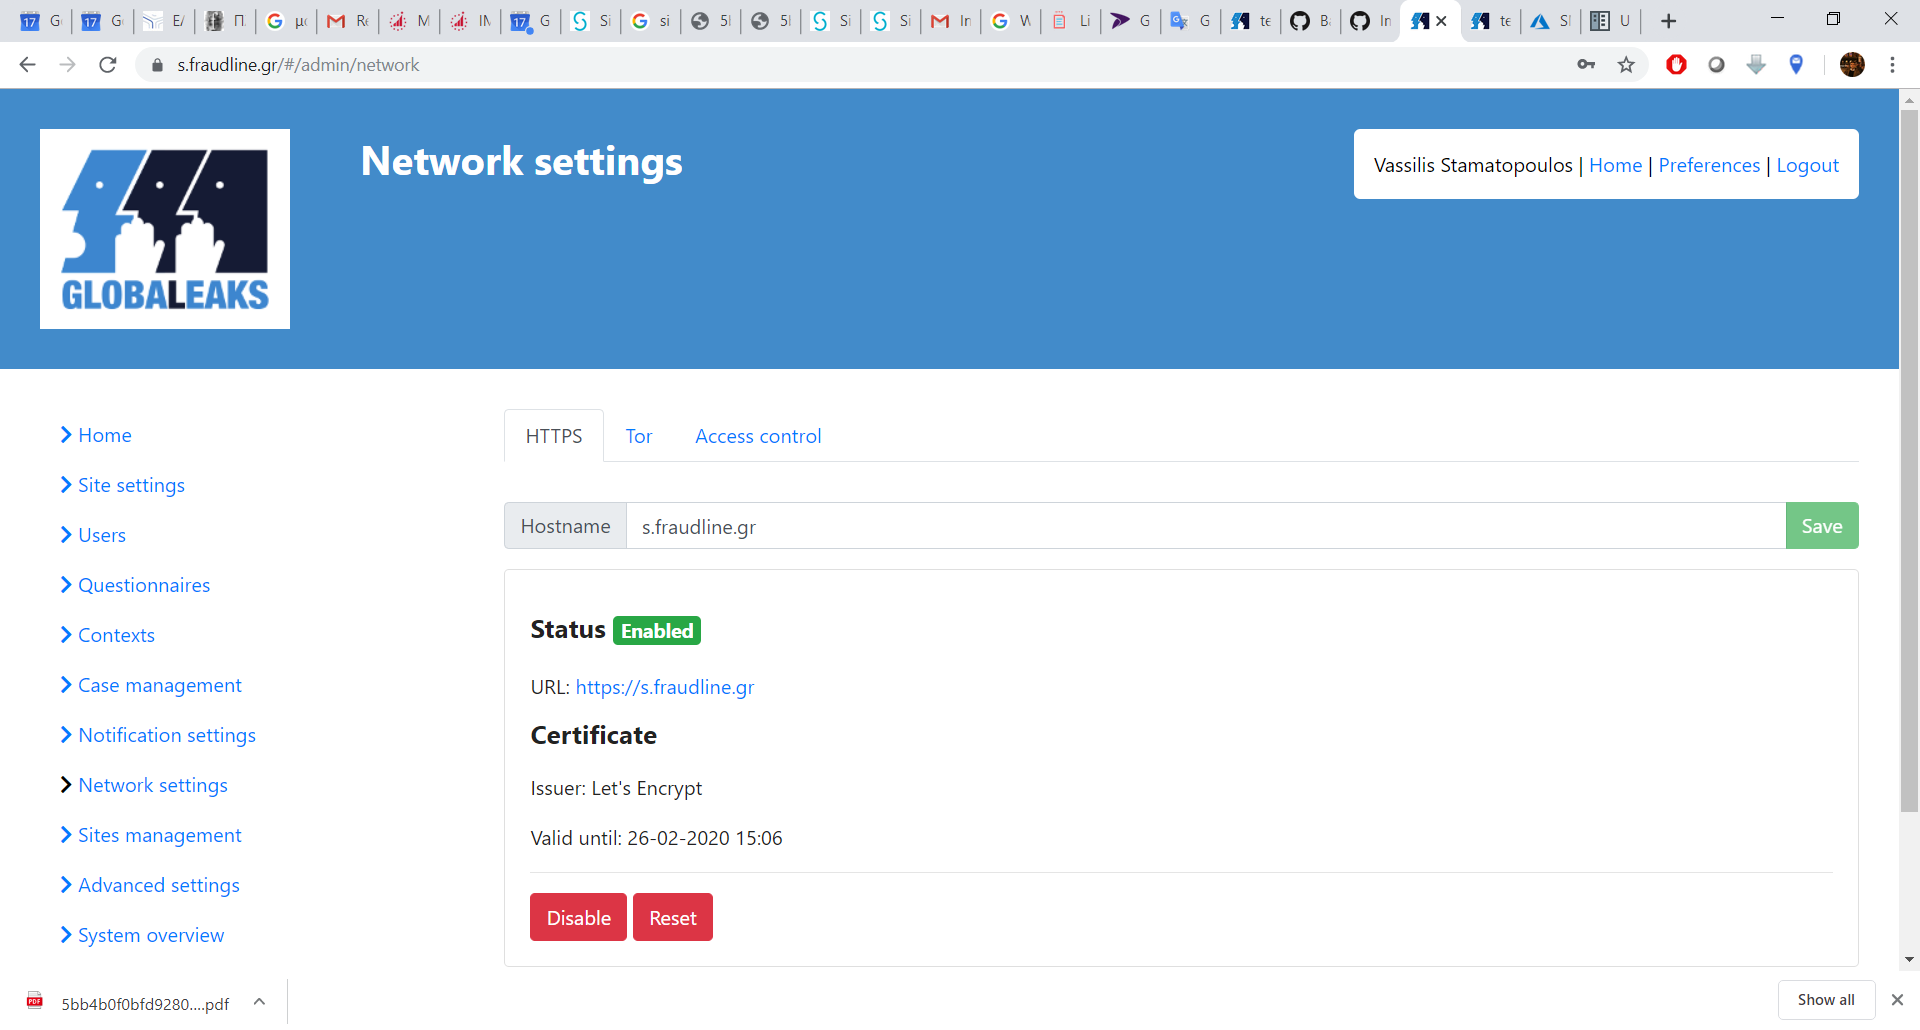Screen dimensions: 1920x1030
Task: Click the site lock icon in address bar
Action: click(156, 65)
